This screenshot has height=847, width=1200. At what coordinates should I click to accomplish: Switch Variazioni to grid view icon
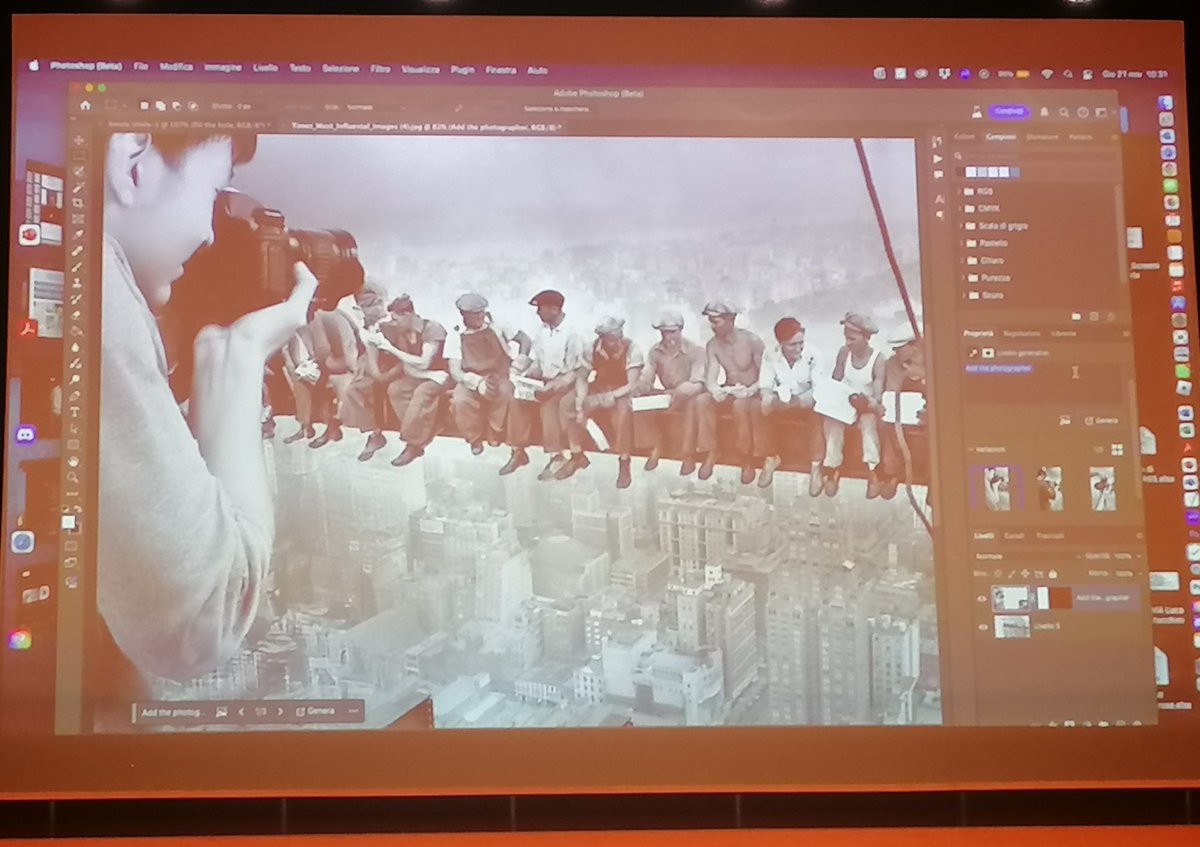1117,449
